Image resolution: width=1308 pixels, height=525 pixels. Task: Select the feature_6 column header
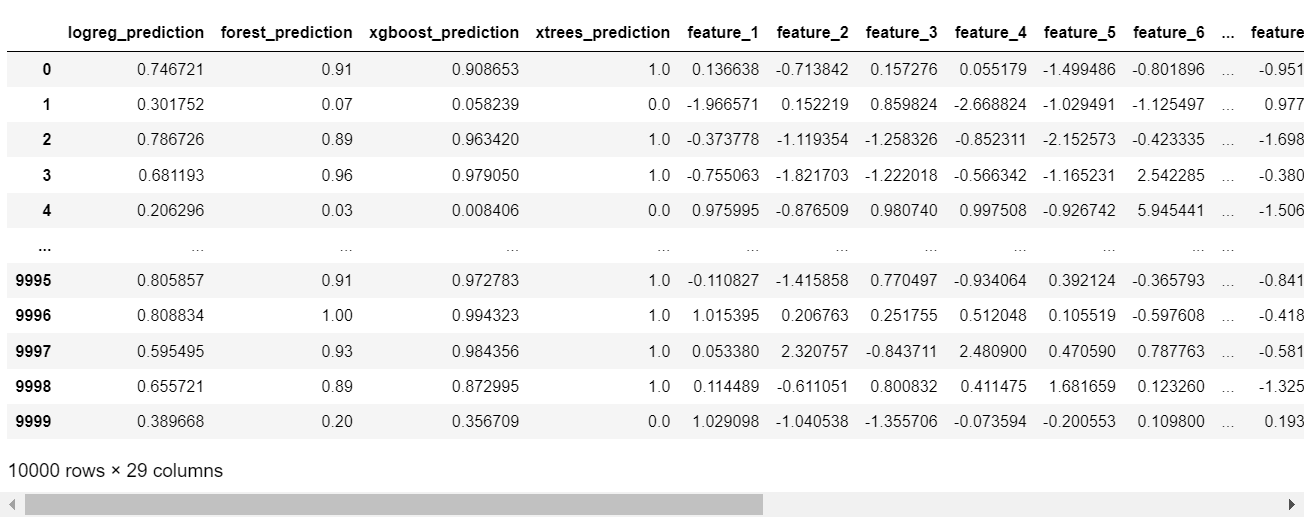(x=1169, y=33)
